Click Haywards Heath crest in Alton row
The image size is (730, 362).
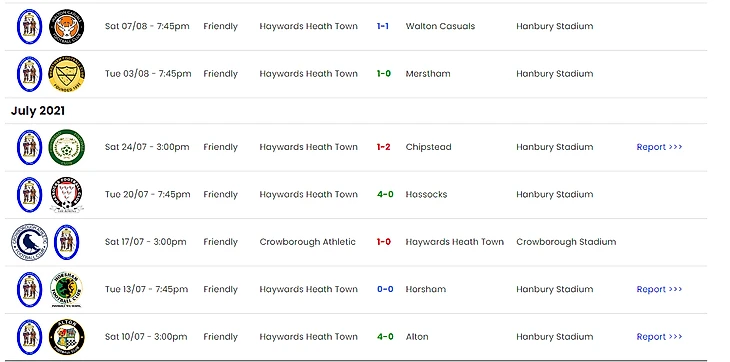[x=29, y=337]
